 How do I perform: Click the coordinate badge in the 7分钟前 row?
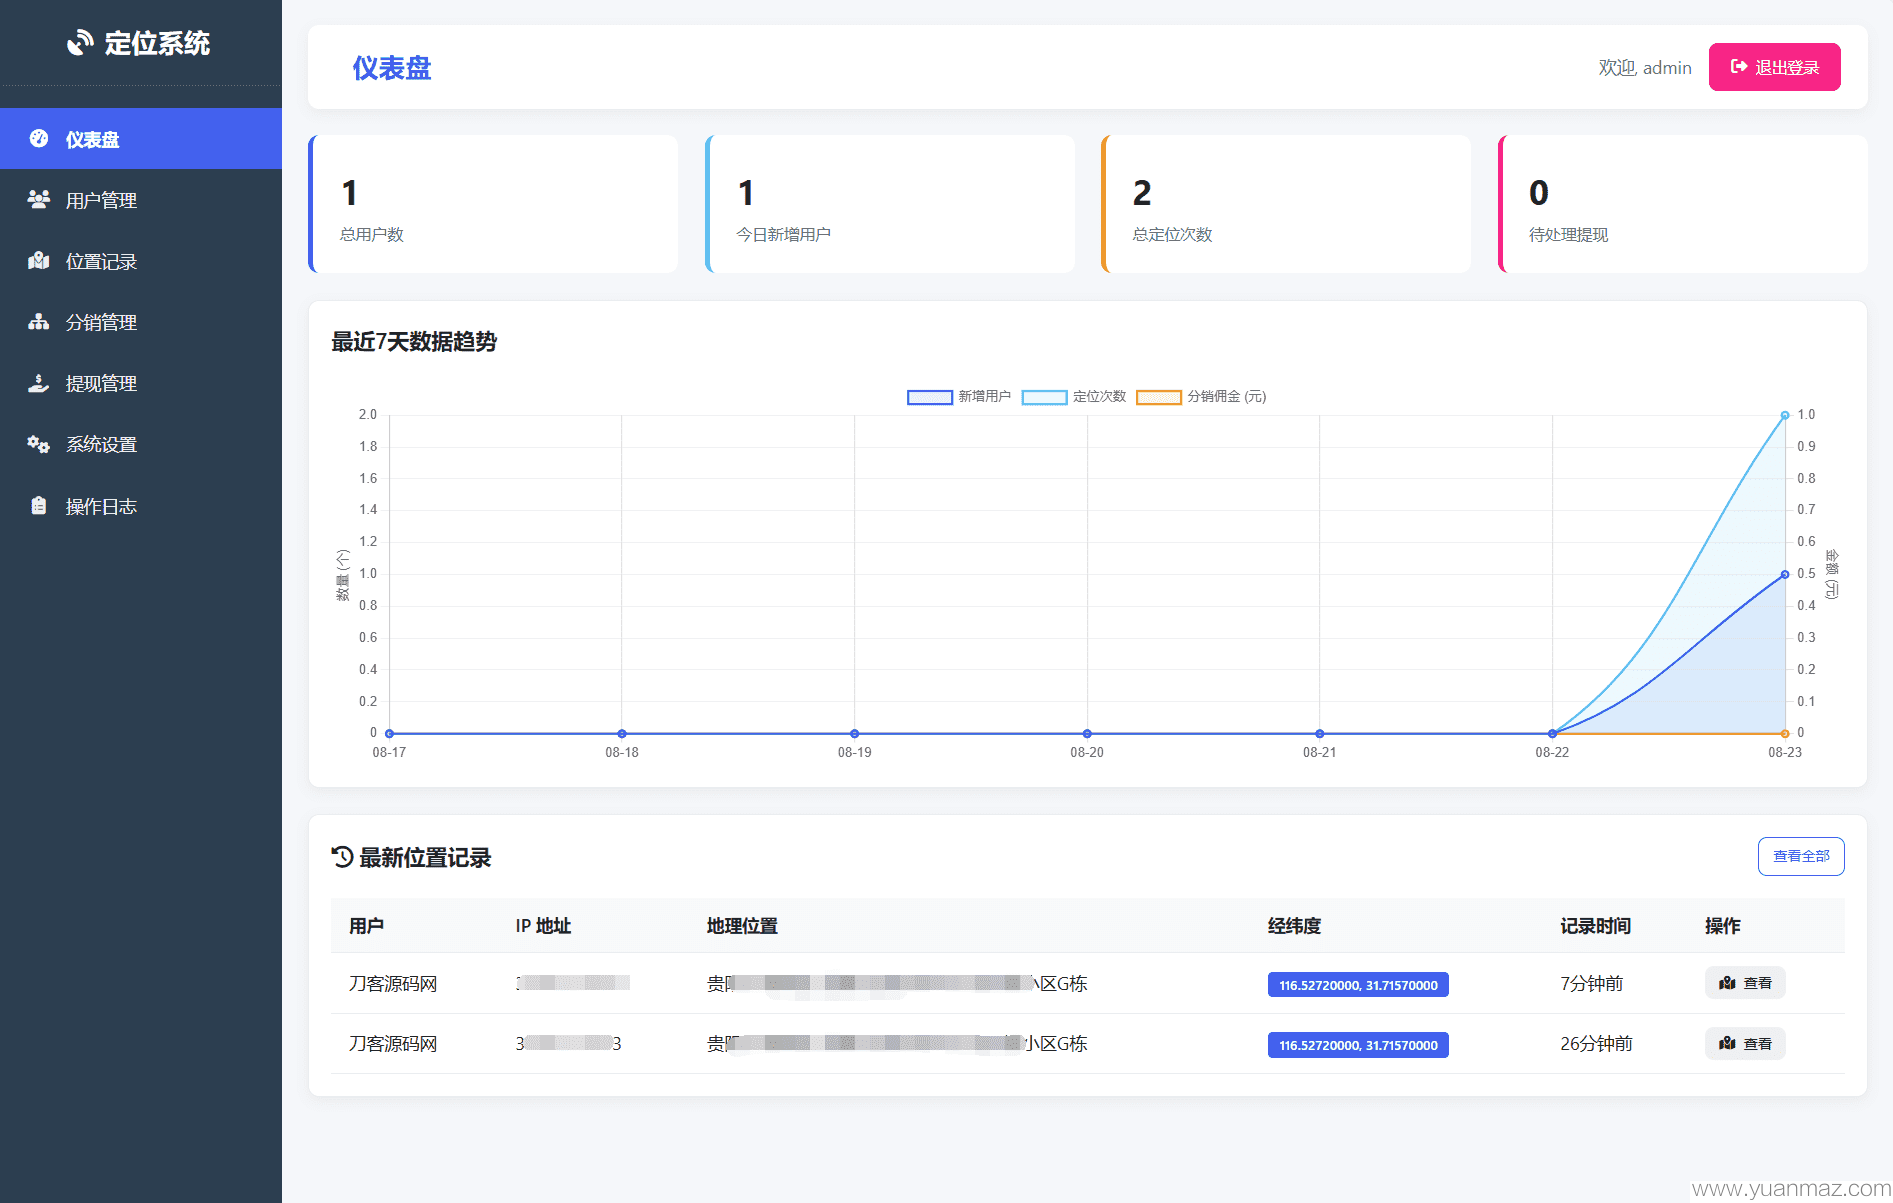click(1358, 985)
